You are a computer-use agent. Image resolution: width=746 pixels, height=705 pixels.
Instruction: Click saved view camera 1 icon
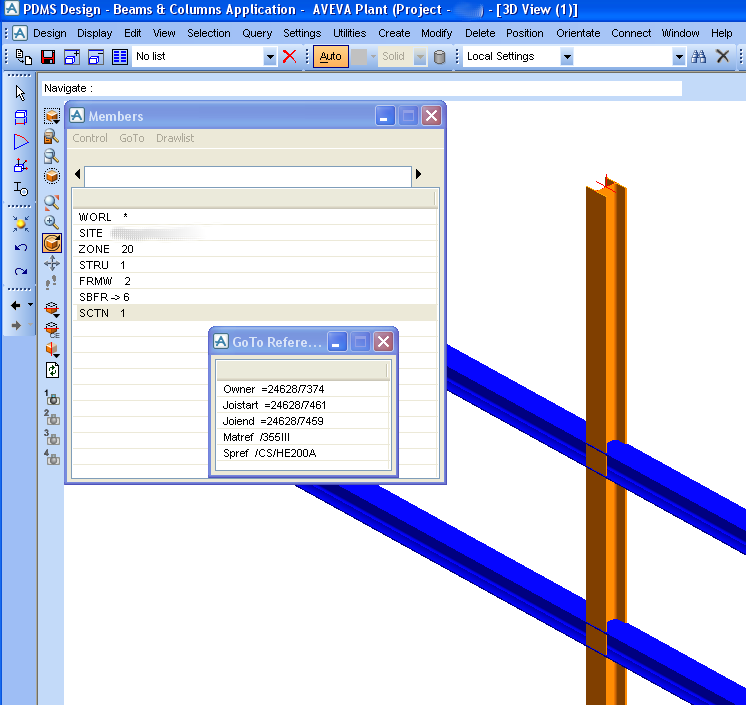click(52, 397)
